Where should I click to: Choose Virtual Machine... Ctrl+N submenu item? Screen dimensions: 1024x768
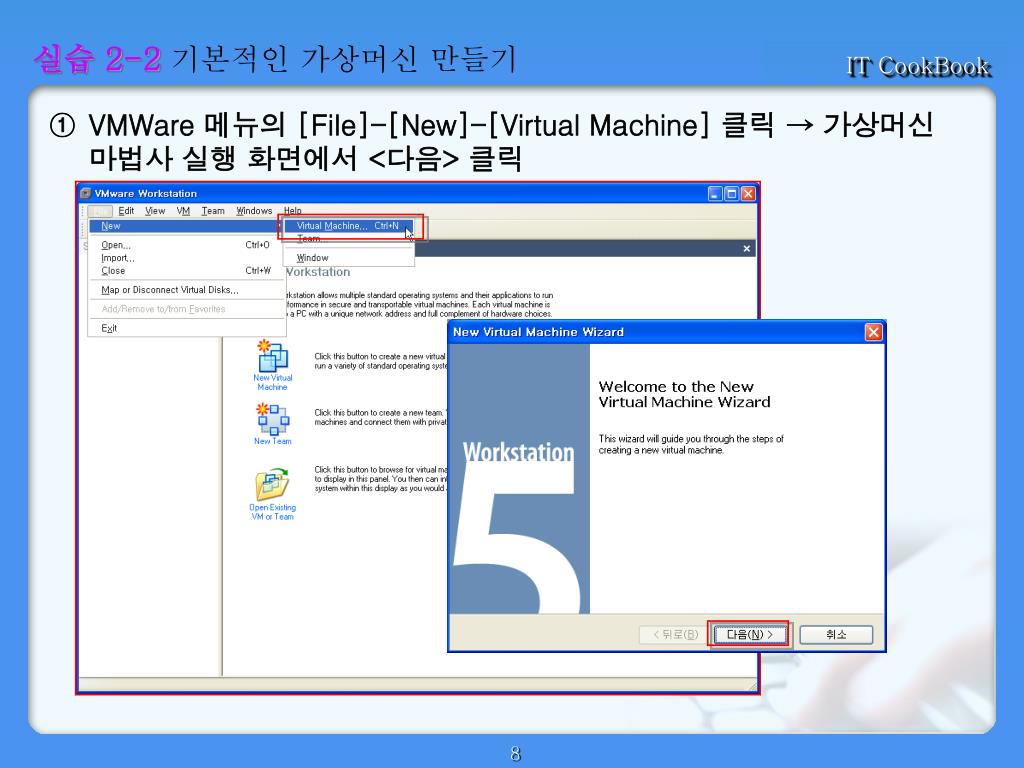(349, 226)
